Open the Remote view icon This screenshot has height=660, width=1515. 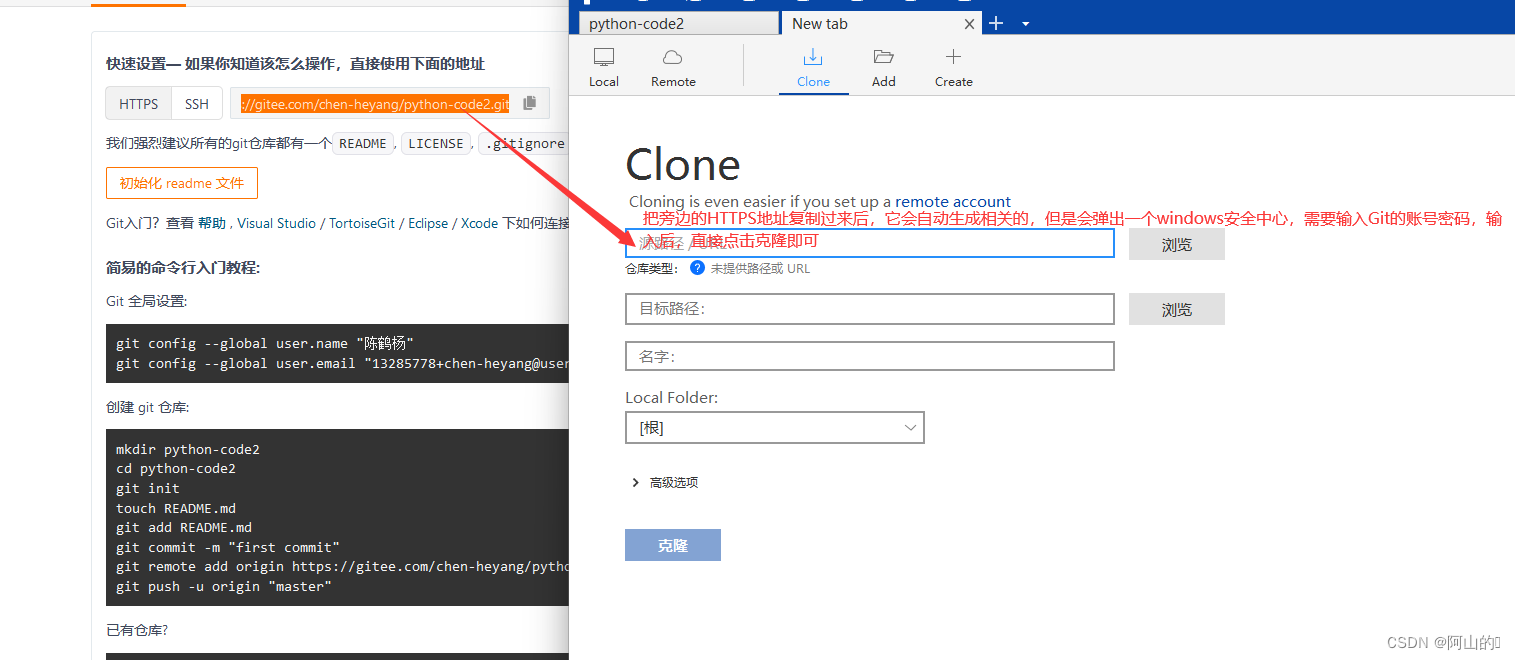pos(672,66)
